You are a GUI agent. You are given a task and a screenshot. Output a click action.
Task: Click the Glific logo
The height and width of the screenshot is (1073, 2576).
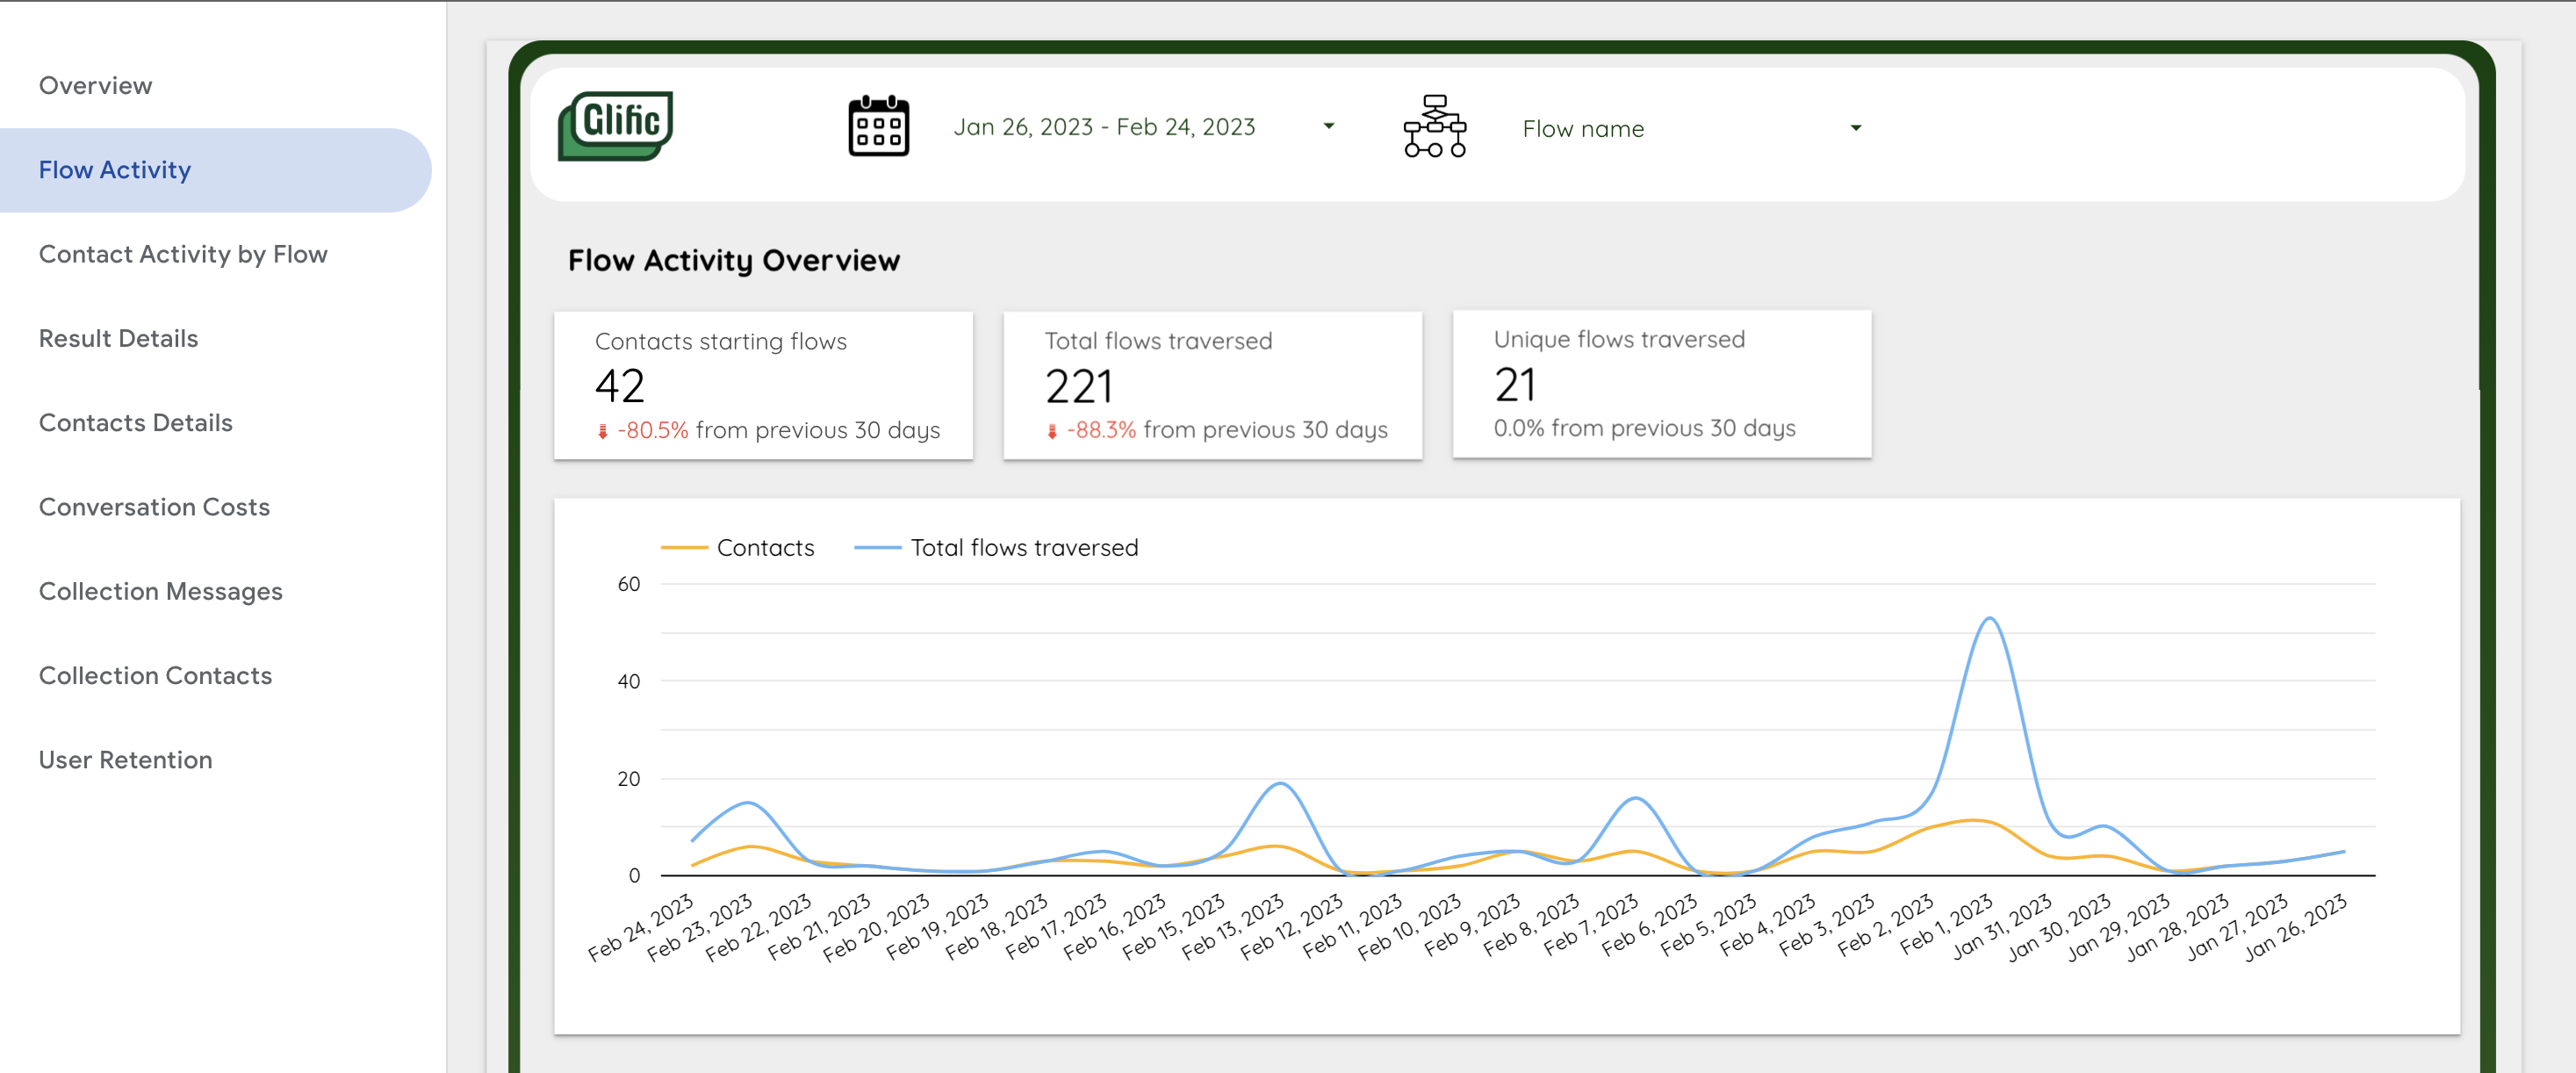point(615,126)
